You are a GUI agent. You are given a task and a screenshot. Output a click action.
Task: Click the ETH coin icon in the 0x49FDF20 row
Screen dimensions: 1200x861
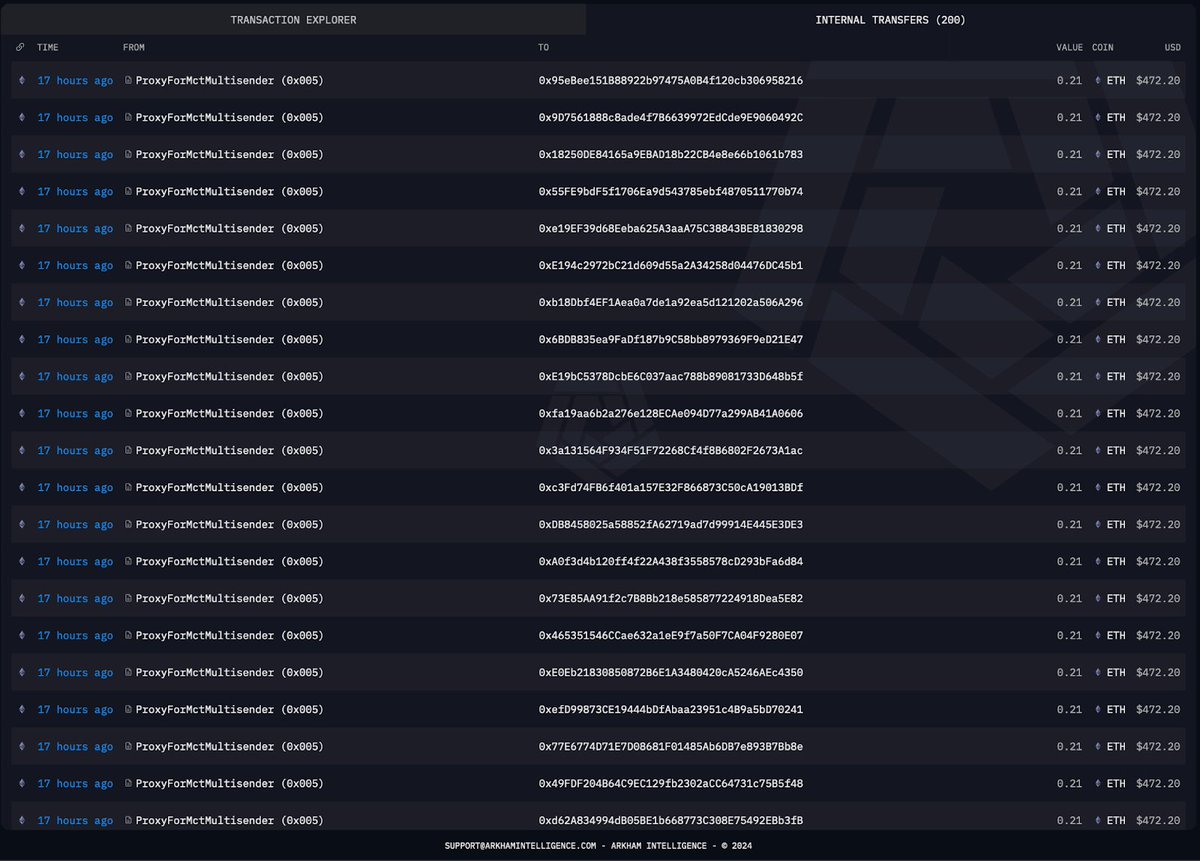click(x=1098, y=784)
